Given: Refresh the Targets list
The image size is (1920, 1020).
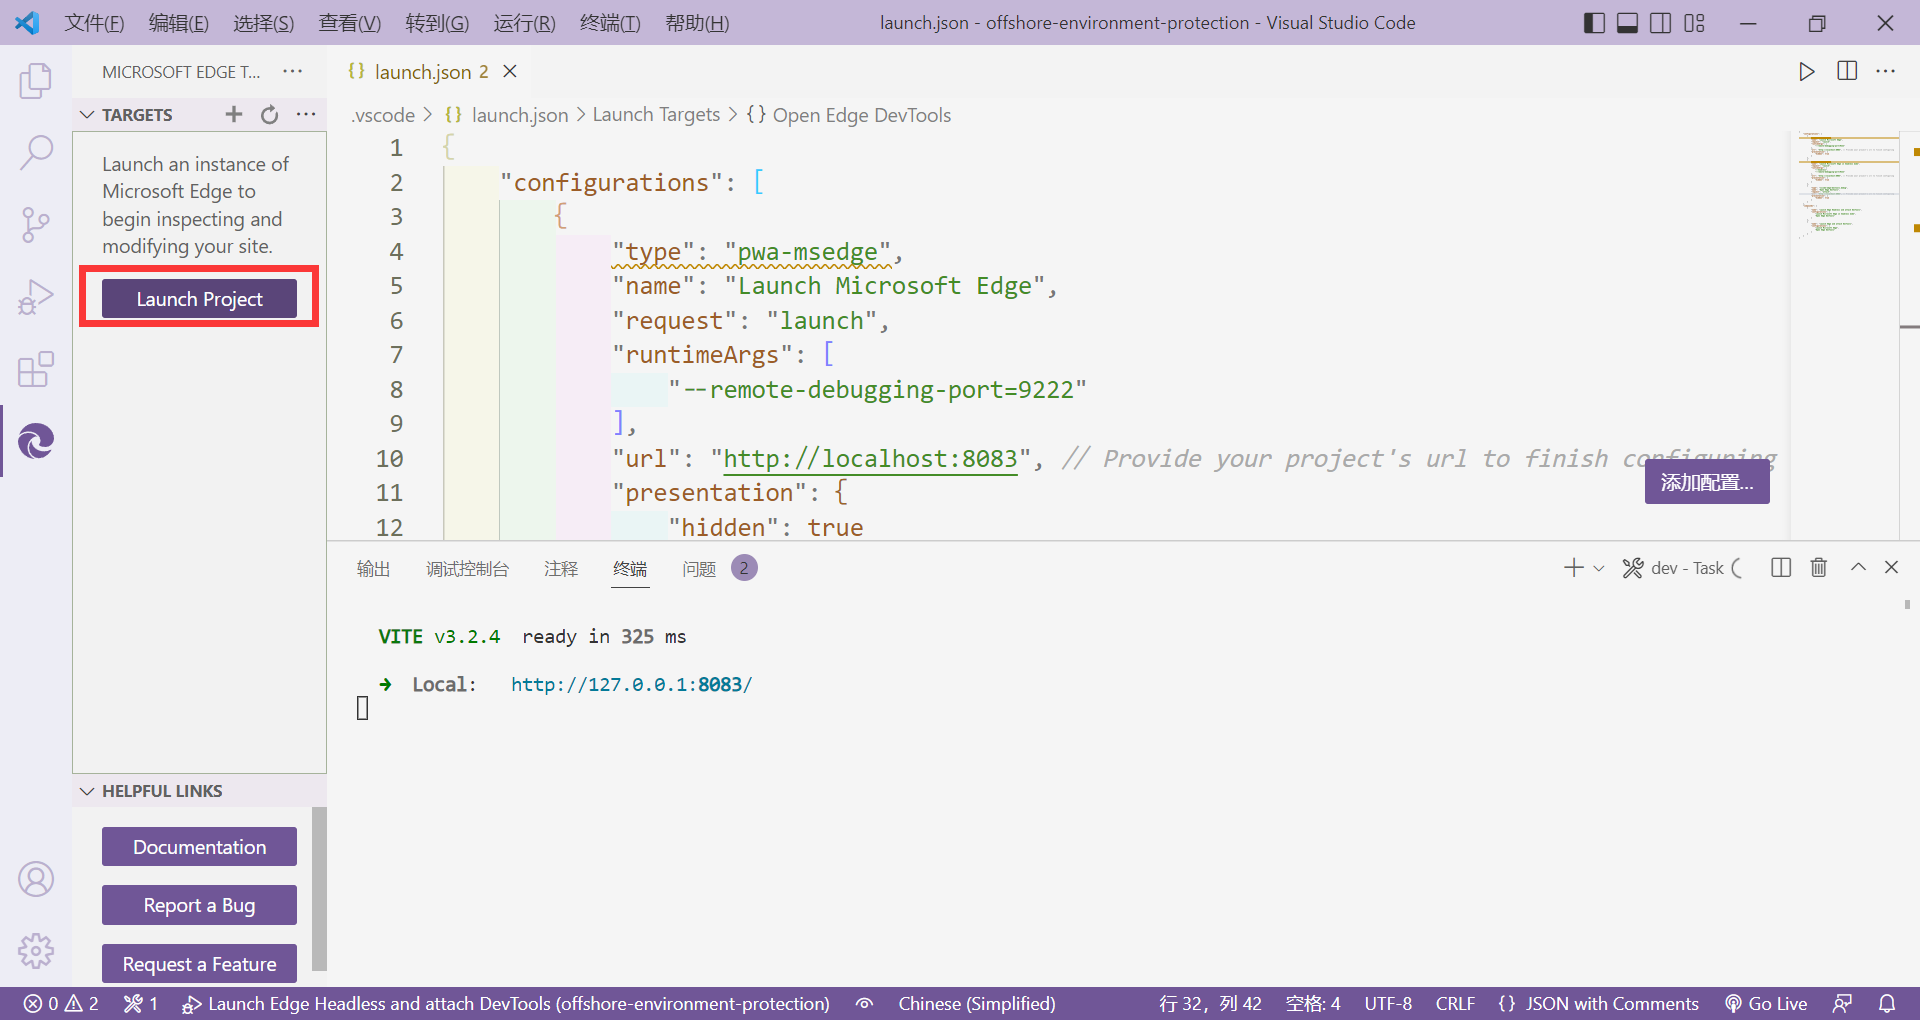Looking at the screenshot, I should [x=270, y=114].
